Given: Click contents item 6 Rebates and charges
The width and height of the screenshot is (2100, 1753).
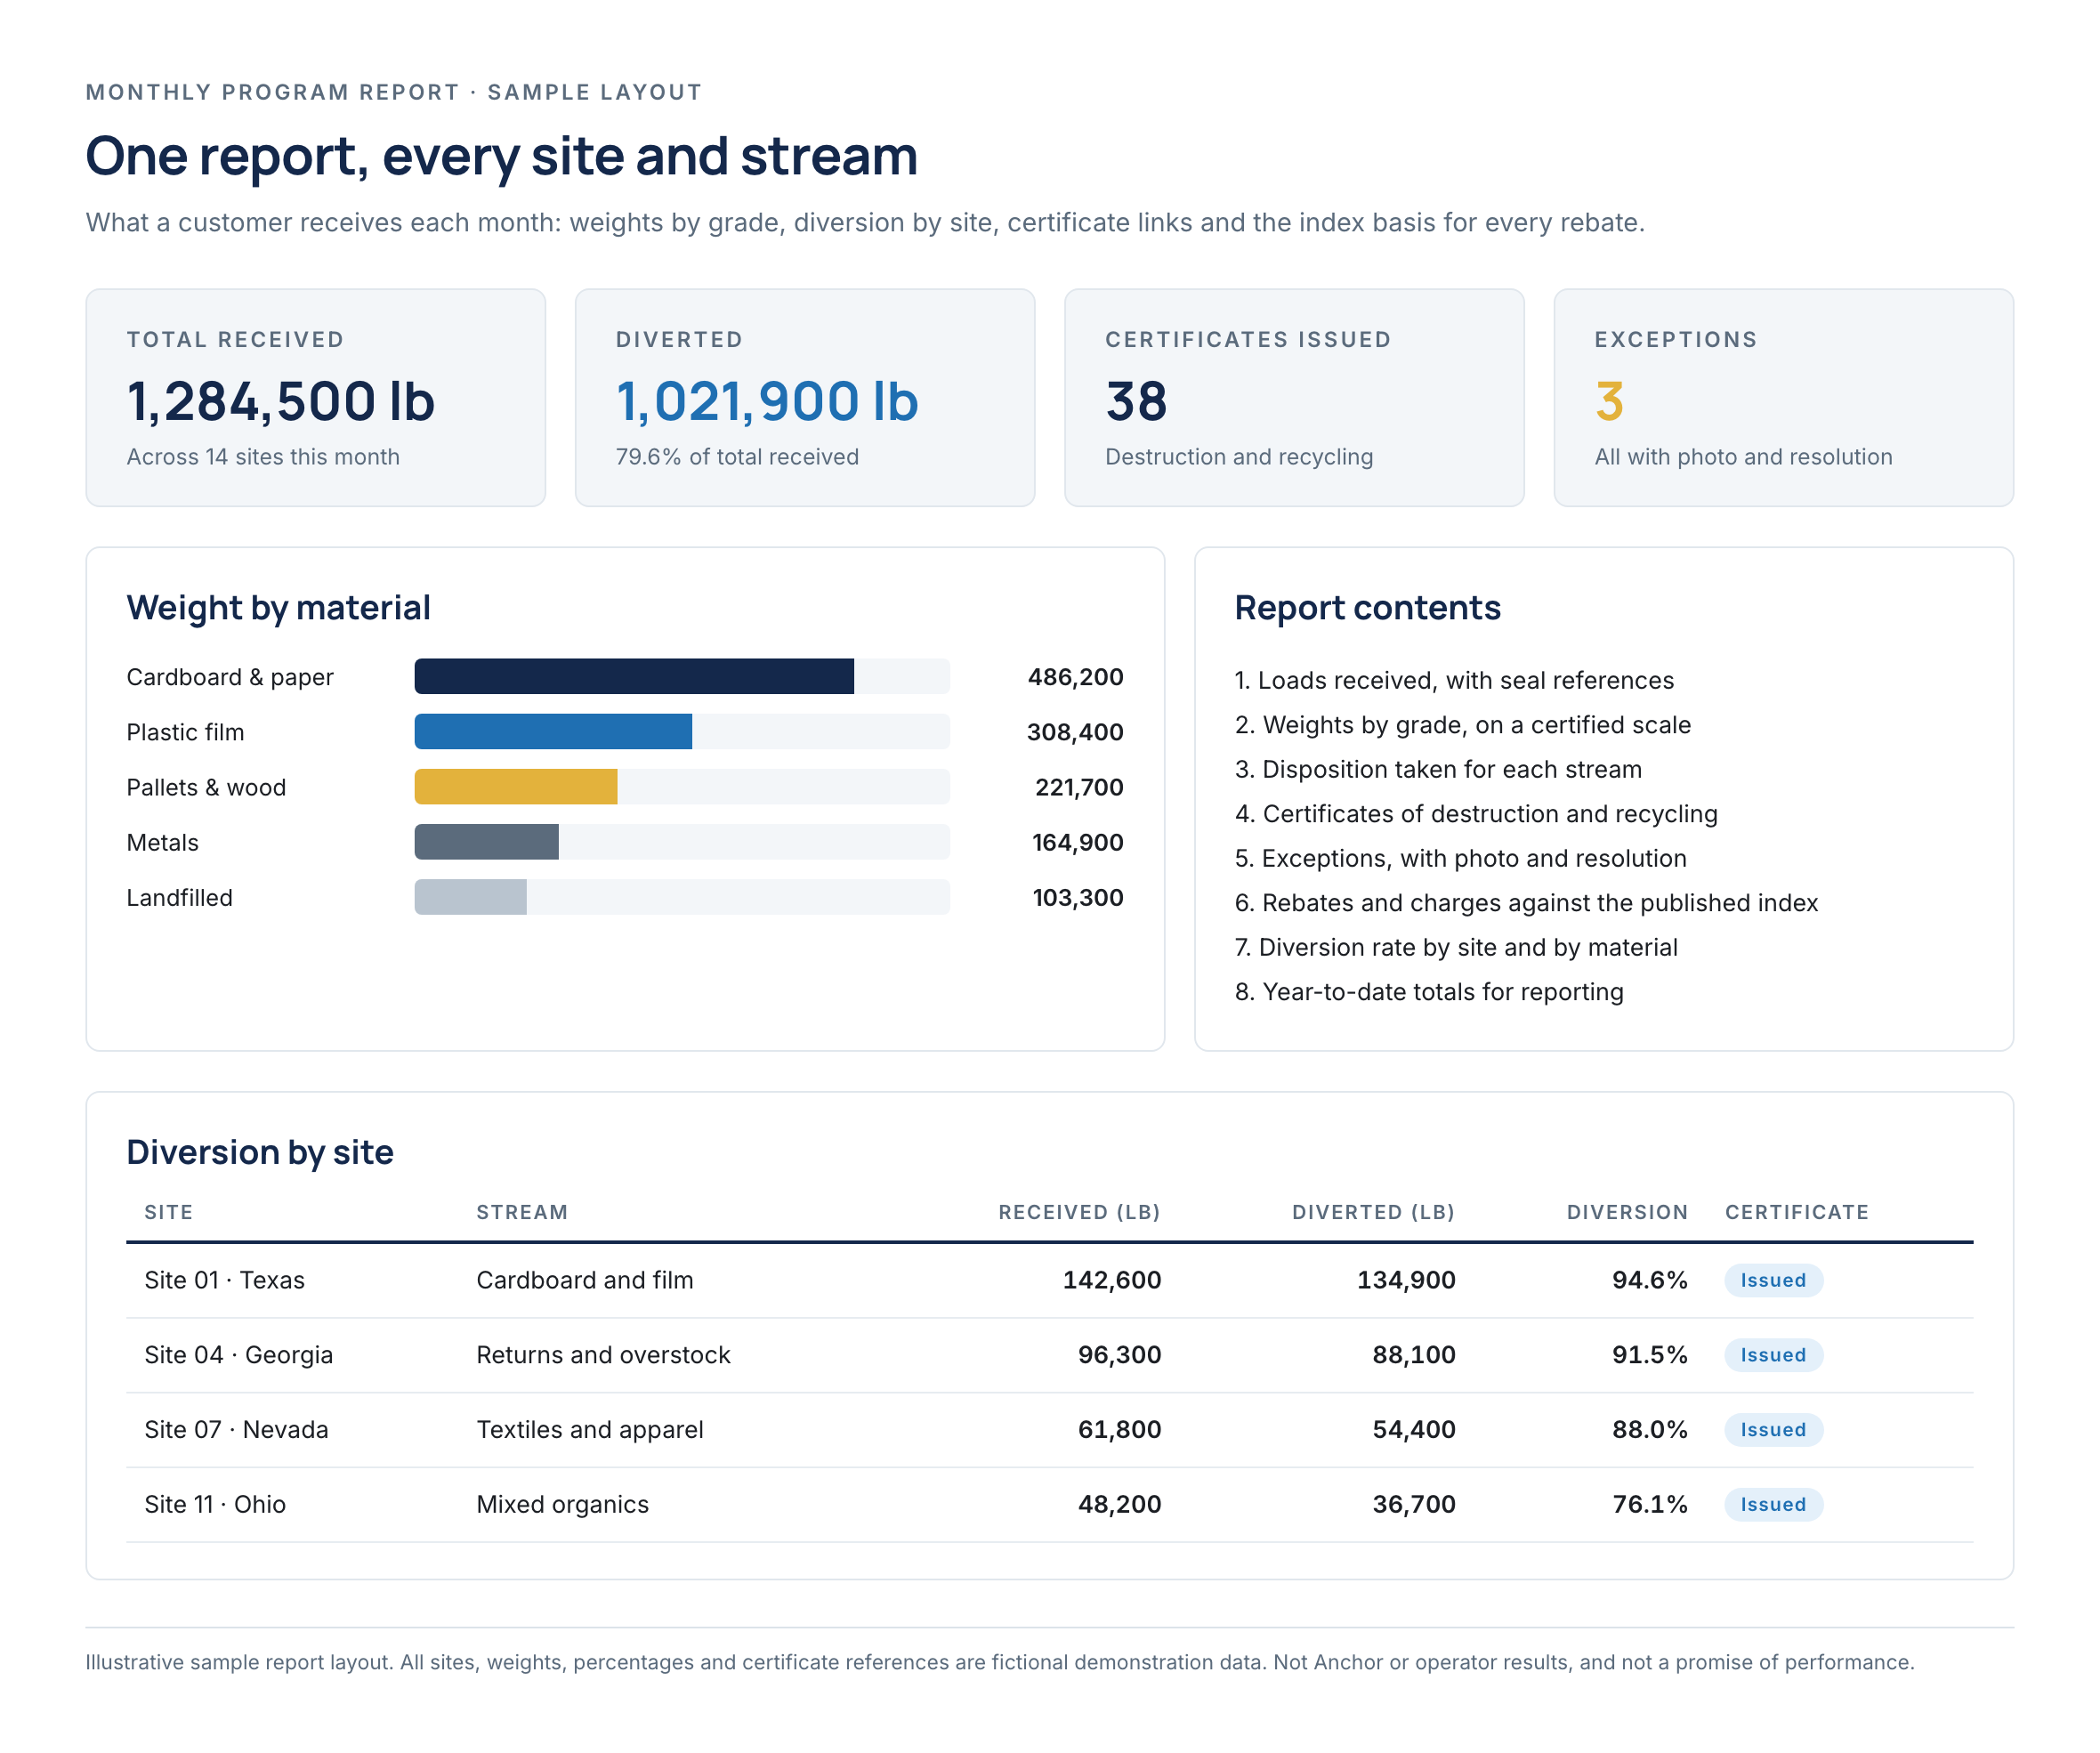Looking at the screenshot, I should pyautogui.click(x=1526, y=903).
